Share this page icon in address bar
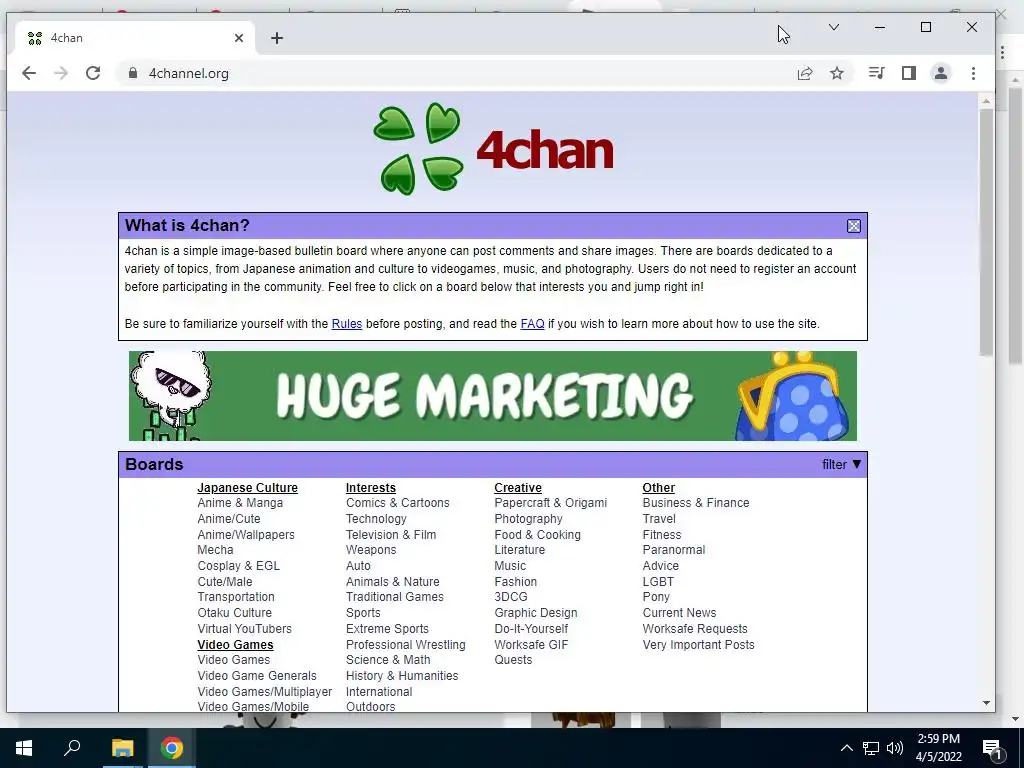The height and width of the screenshot is (768, 1024). [805, 73]
